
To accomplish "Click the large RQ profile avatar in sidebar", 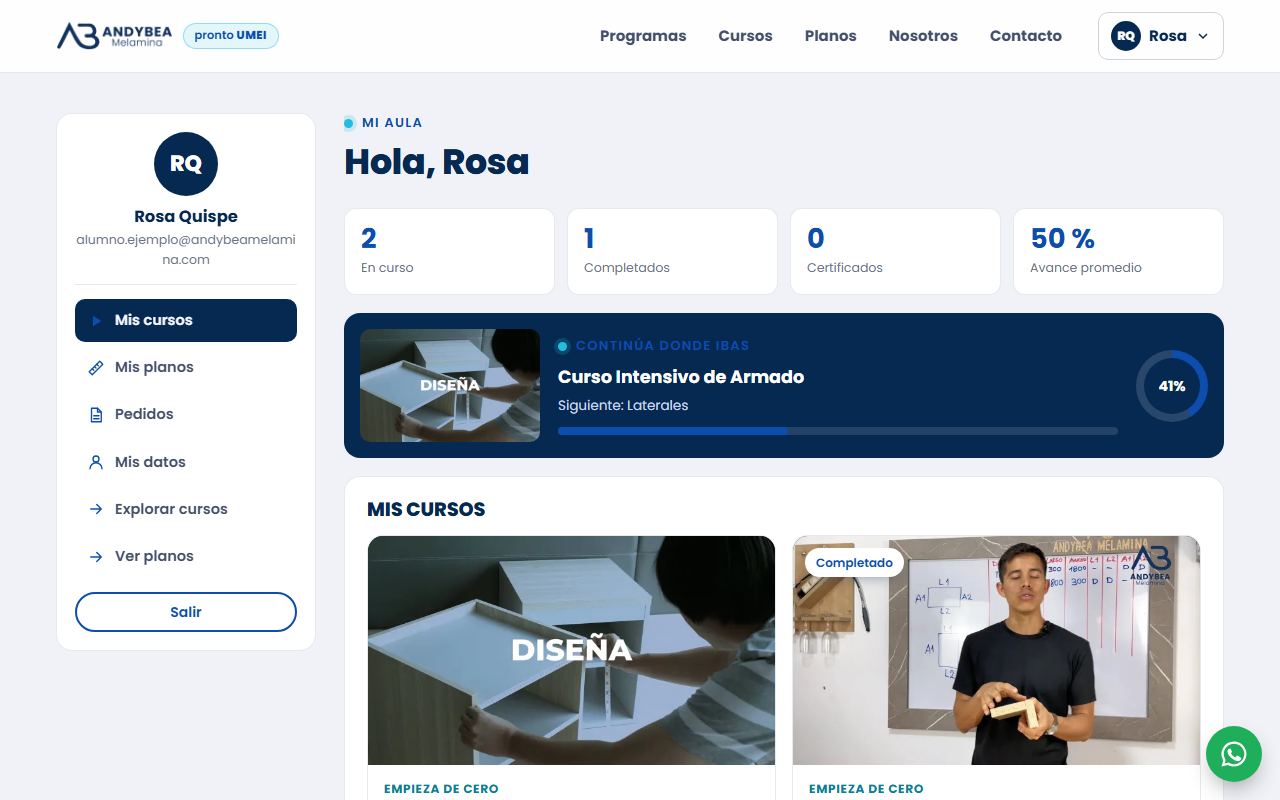I will coord(186,164).
